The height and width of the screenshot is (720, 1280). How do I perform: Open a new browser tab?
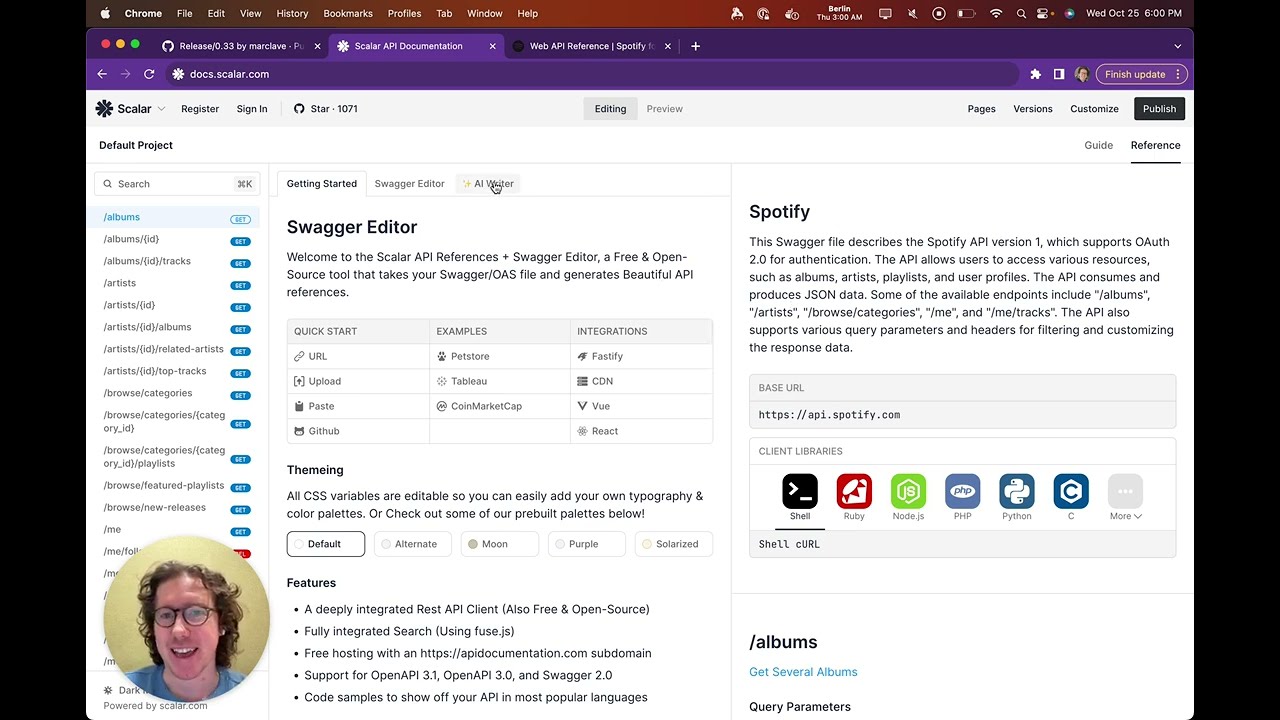[x=695, y=46]
